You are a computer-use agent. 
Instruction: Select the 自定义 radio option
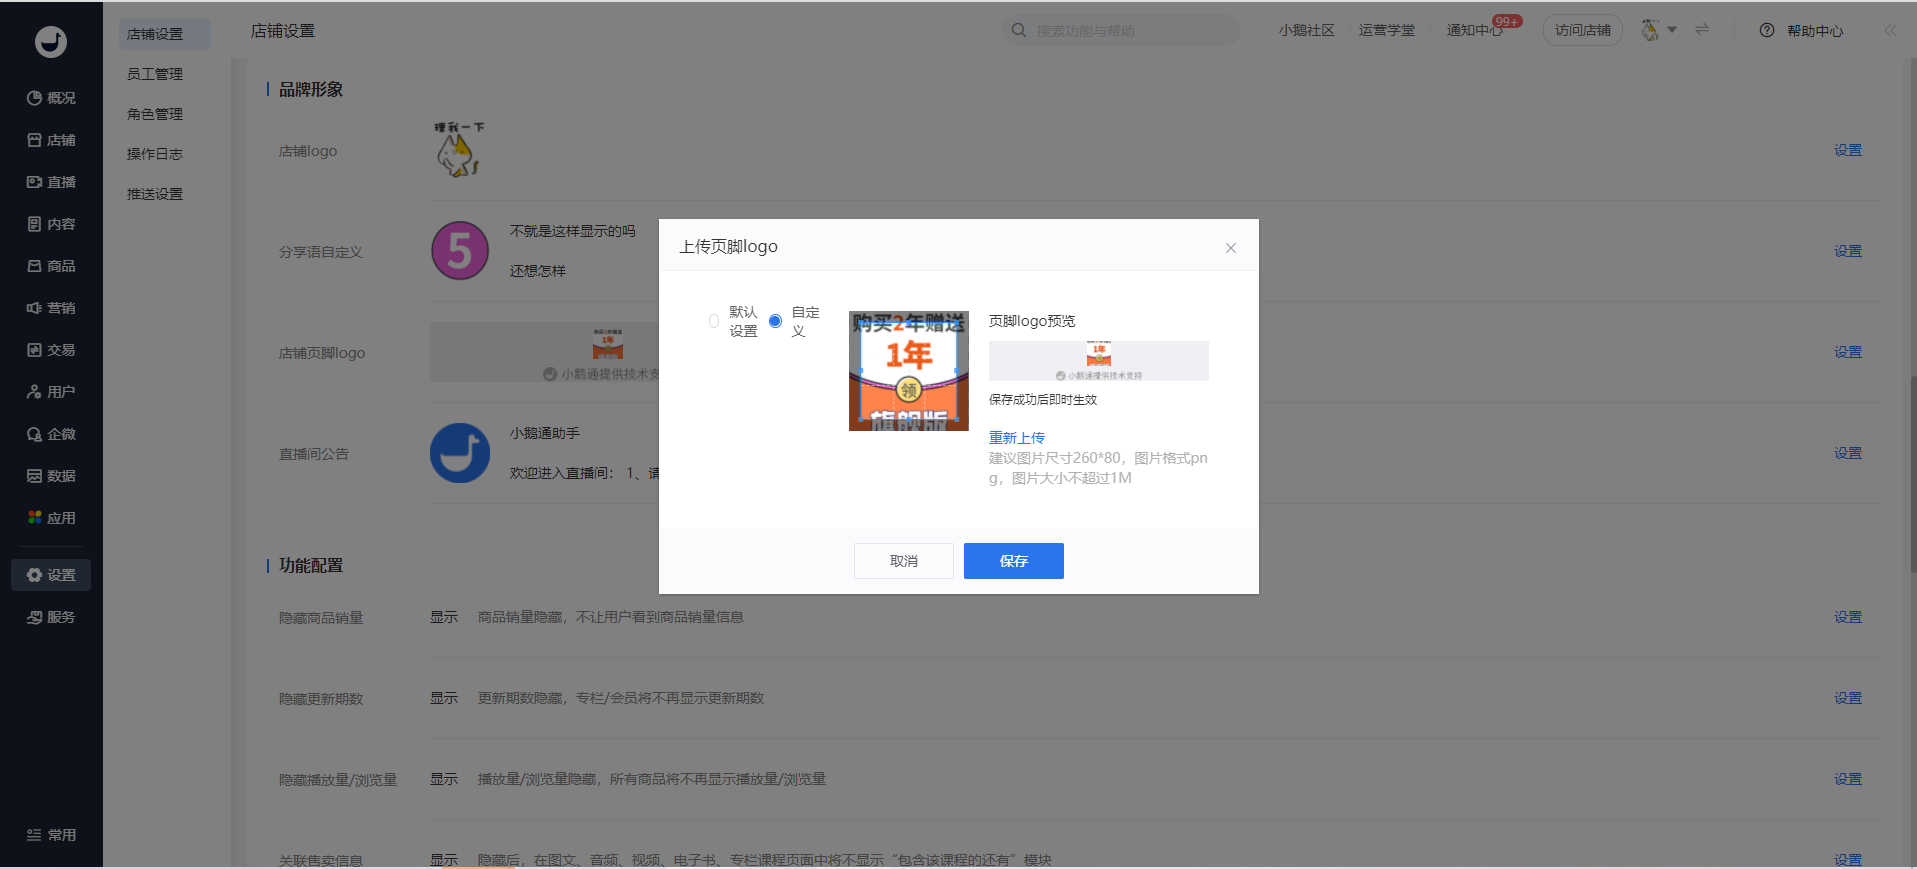[x=775, y=321]
